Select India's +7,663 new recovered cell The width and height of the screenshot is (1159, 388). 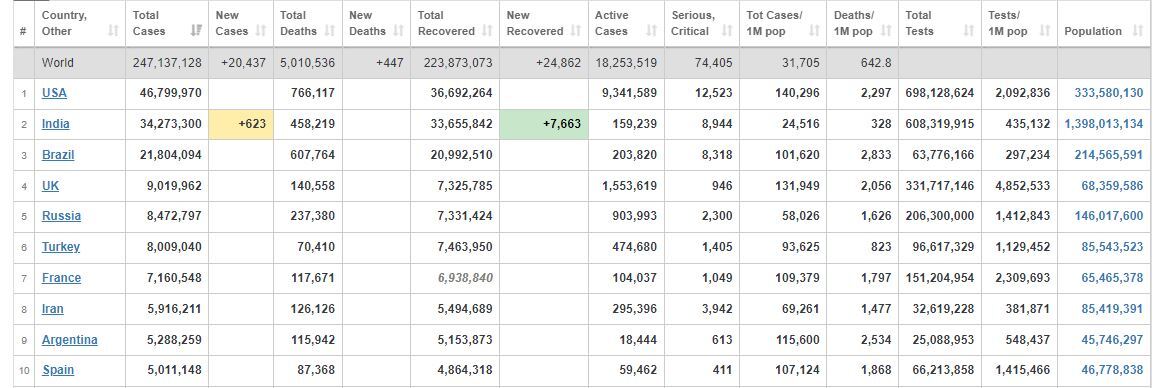(x=544, y=124)
